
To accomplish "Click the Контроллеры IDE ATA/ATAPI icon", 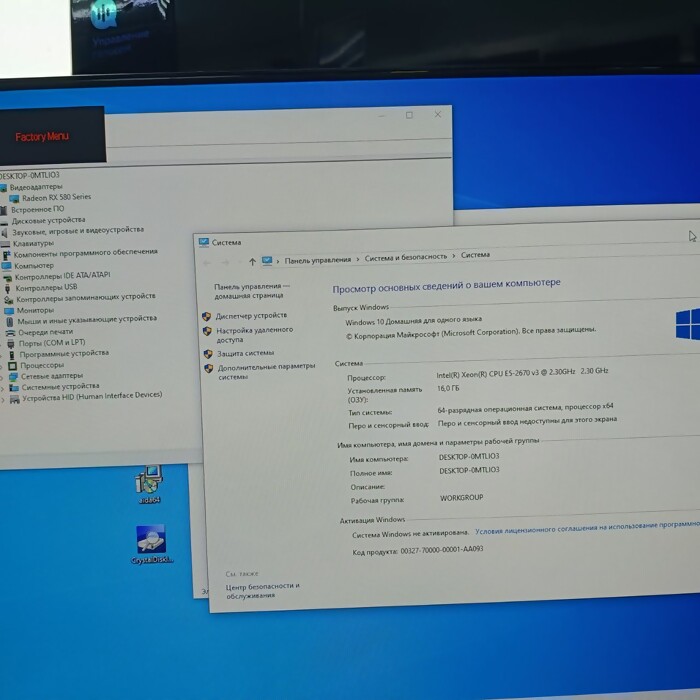I will click(x=8, y=278).
